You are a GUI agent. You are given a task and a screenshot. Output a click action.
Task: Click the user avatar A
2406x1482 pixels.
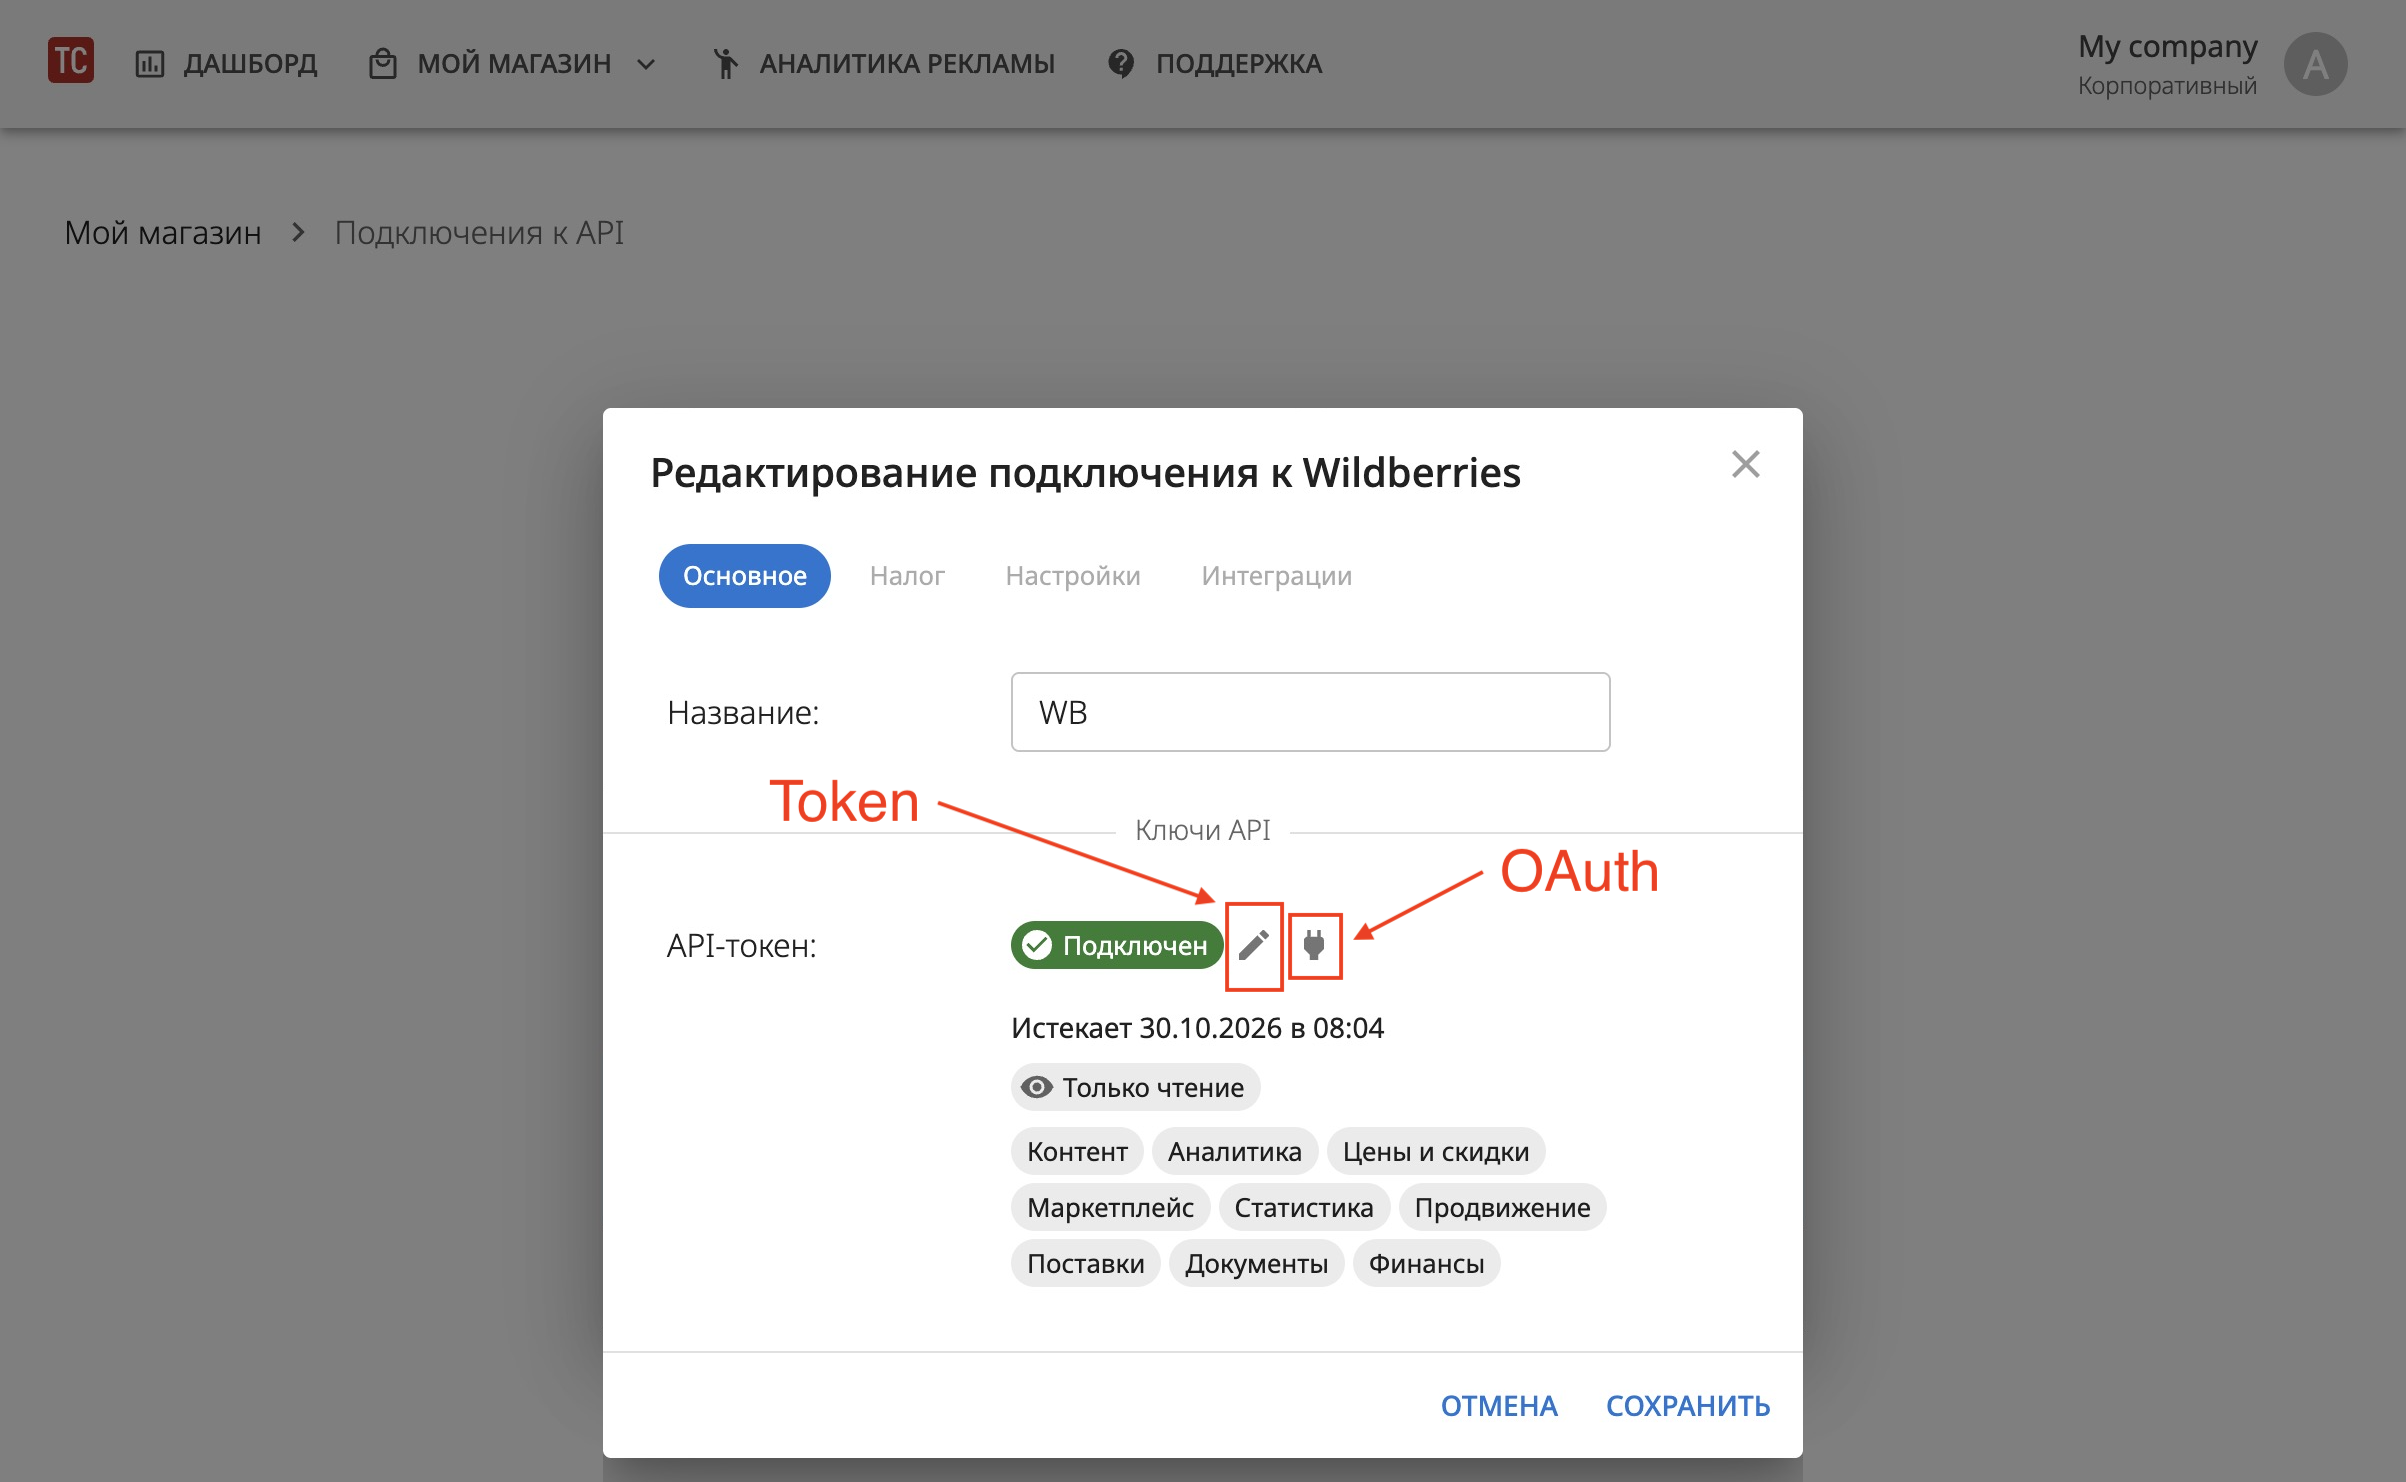pos(2315,64)
